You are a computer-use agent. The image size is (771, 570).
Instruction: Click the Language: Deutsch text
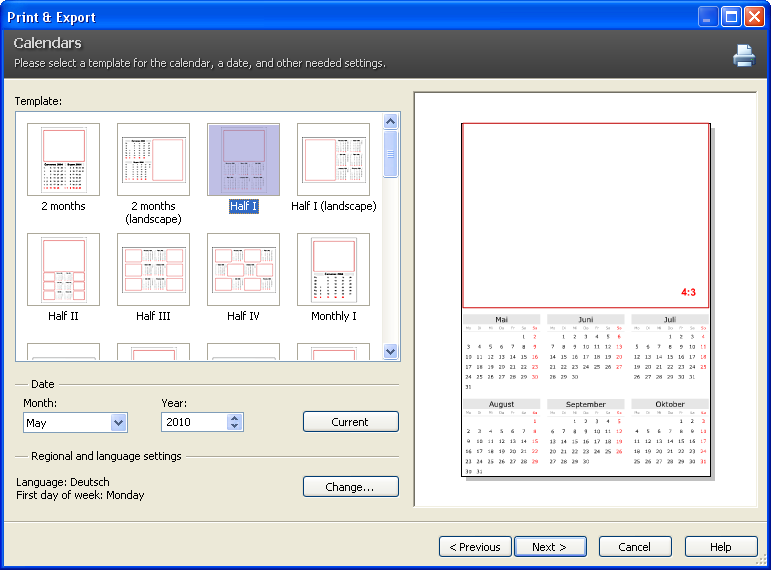pos(63,482)
